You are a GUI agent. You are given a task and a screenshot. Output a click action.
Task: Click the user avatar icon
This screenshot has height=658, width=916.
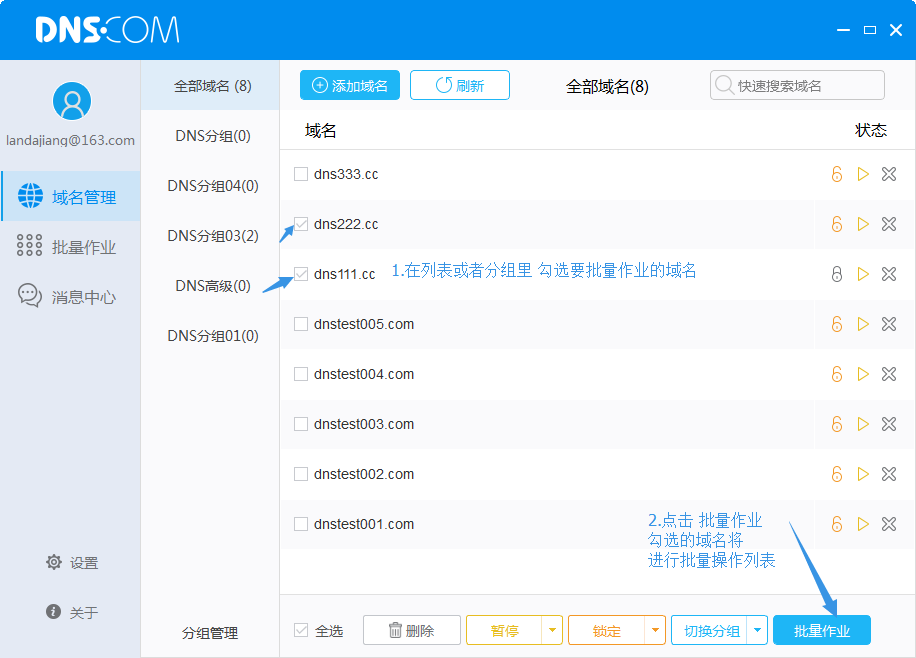click(x=71, y=101)
